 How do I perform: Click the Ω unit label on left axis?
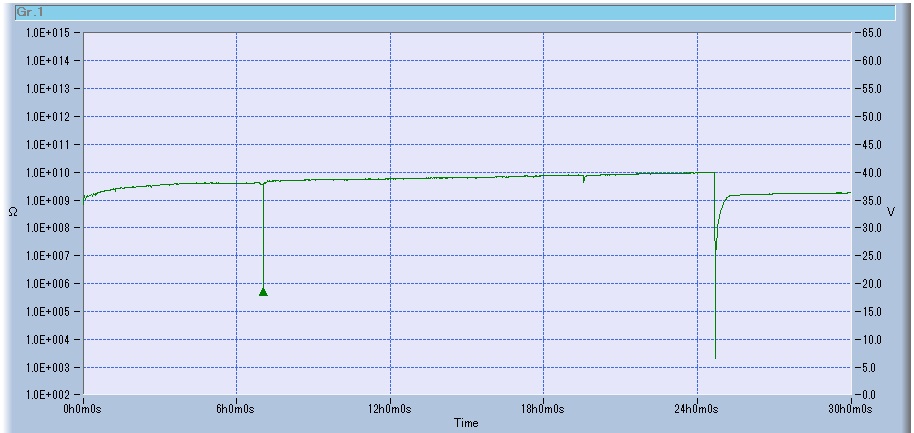pos(13,213)
